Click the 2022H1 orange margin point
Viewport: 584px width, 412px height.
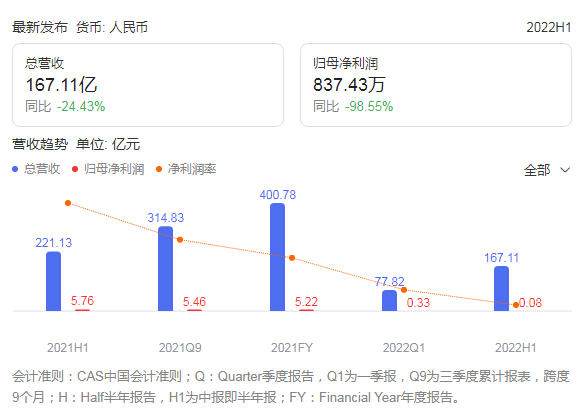[x=516, y=305]
